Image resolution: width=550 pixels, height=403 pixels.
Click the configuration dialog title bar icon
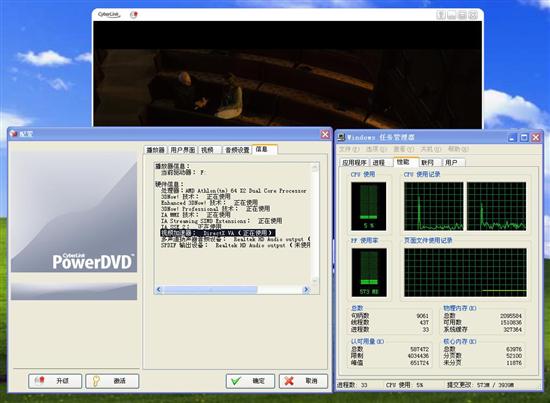14,134
